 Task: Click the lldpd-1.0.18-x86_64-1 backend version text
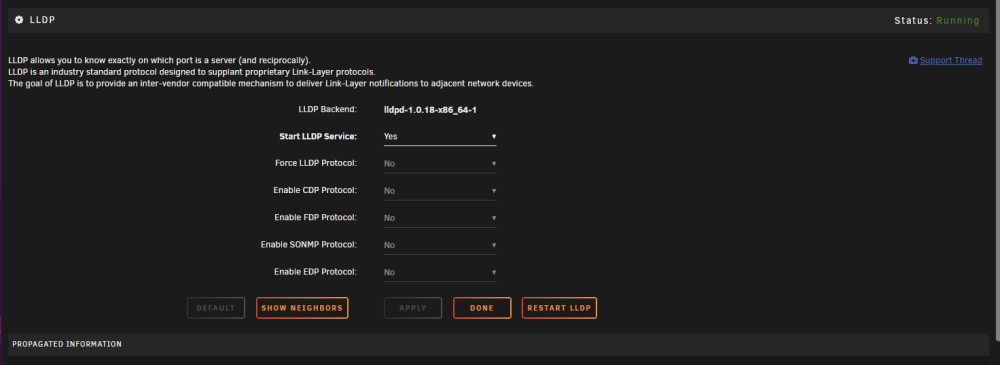click(x=430, y=110)
